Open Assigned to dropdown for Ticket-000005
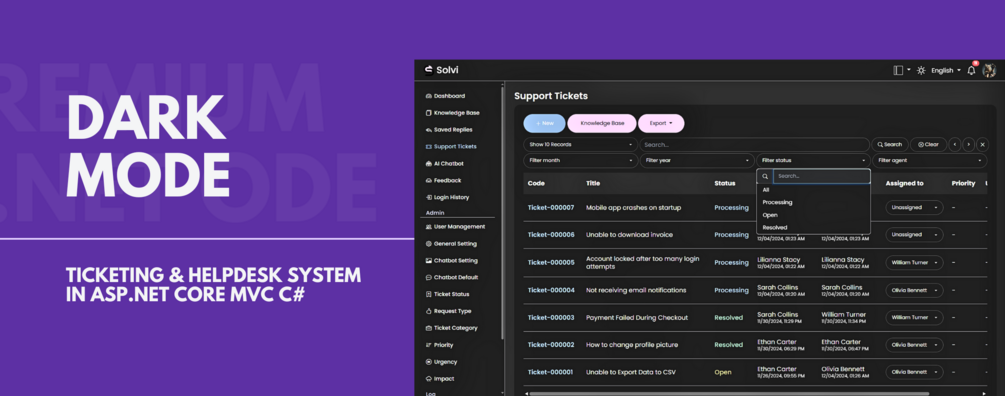The height and width of the screenshot is (396, 1005). (914, 263)
